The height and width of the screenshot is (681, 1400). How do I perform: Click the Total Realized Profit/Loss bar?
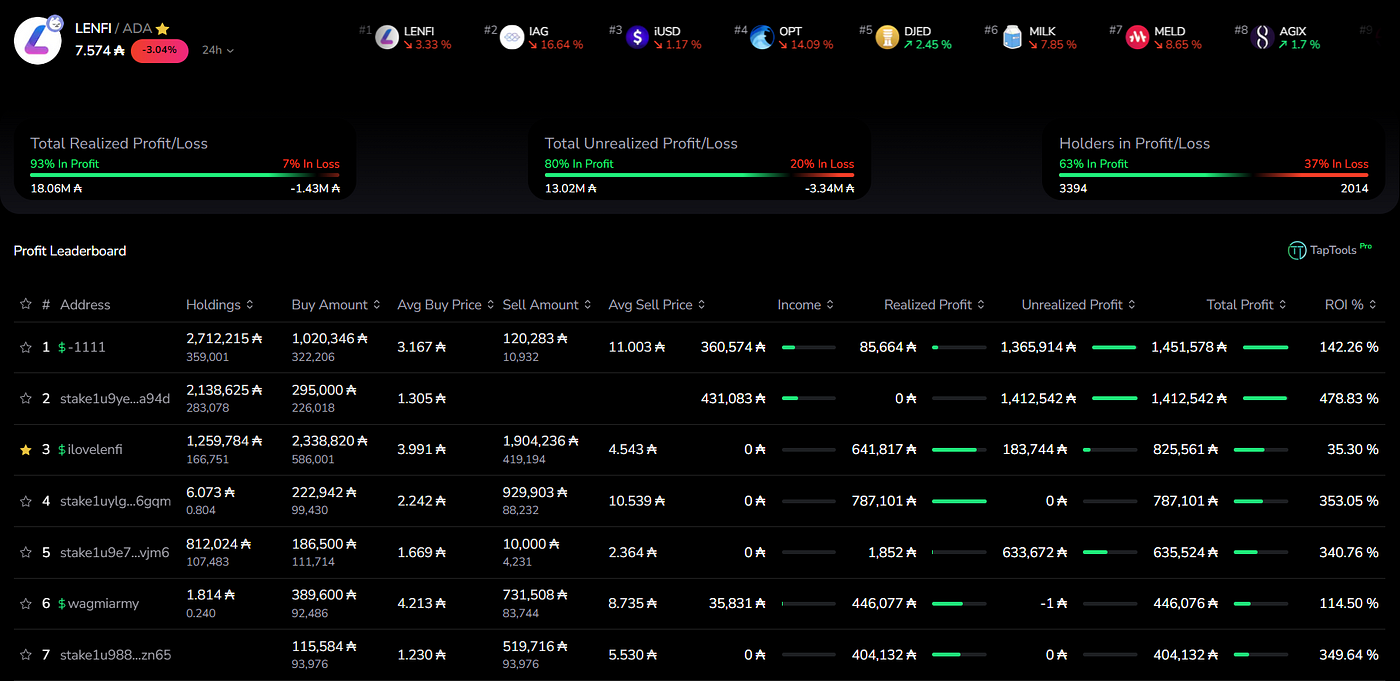pos(185,175)
